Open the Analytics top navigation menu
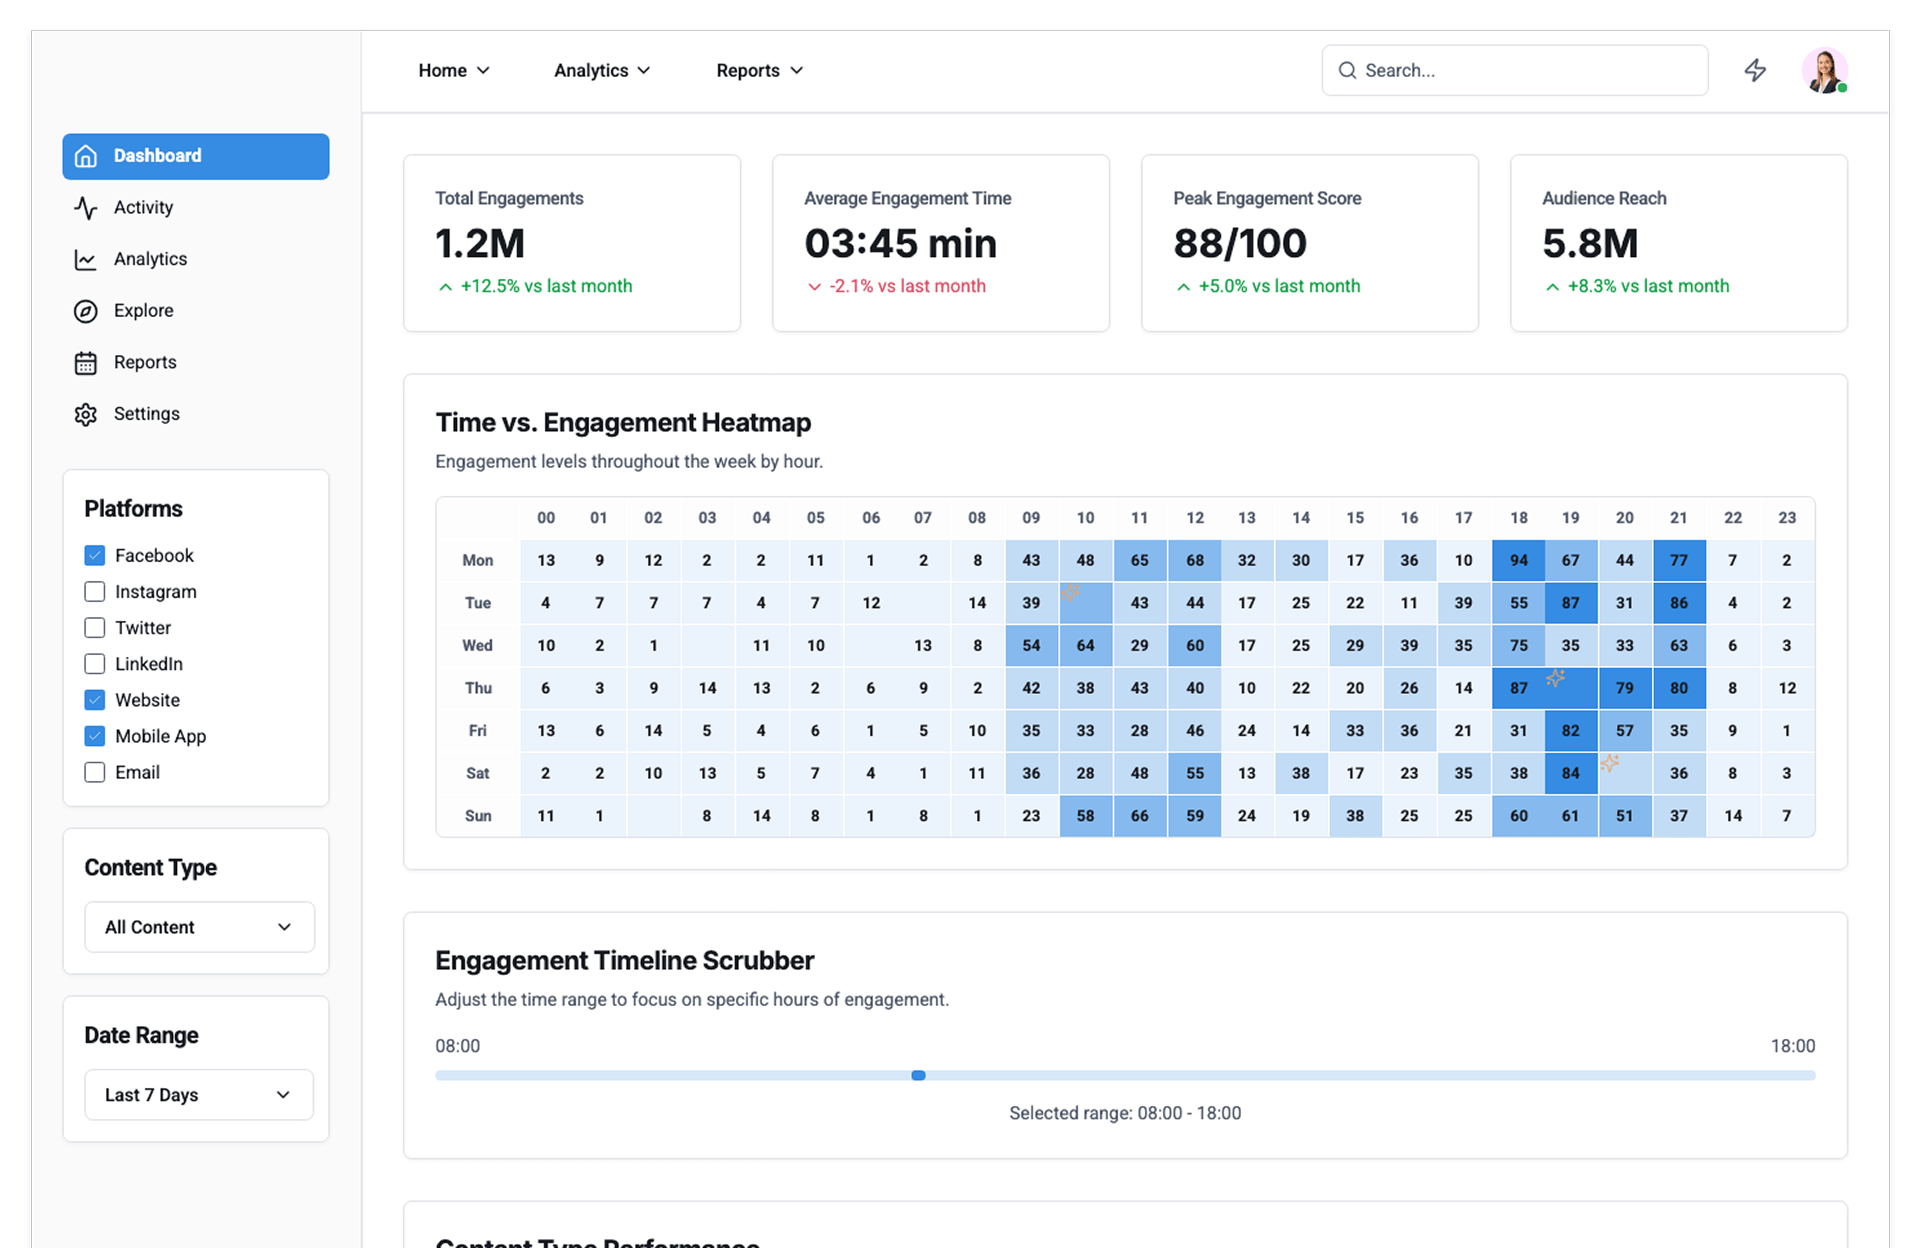 pos(602,70)
